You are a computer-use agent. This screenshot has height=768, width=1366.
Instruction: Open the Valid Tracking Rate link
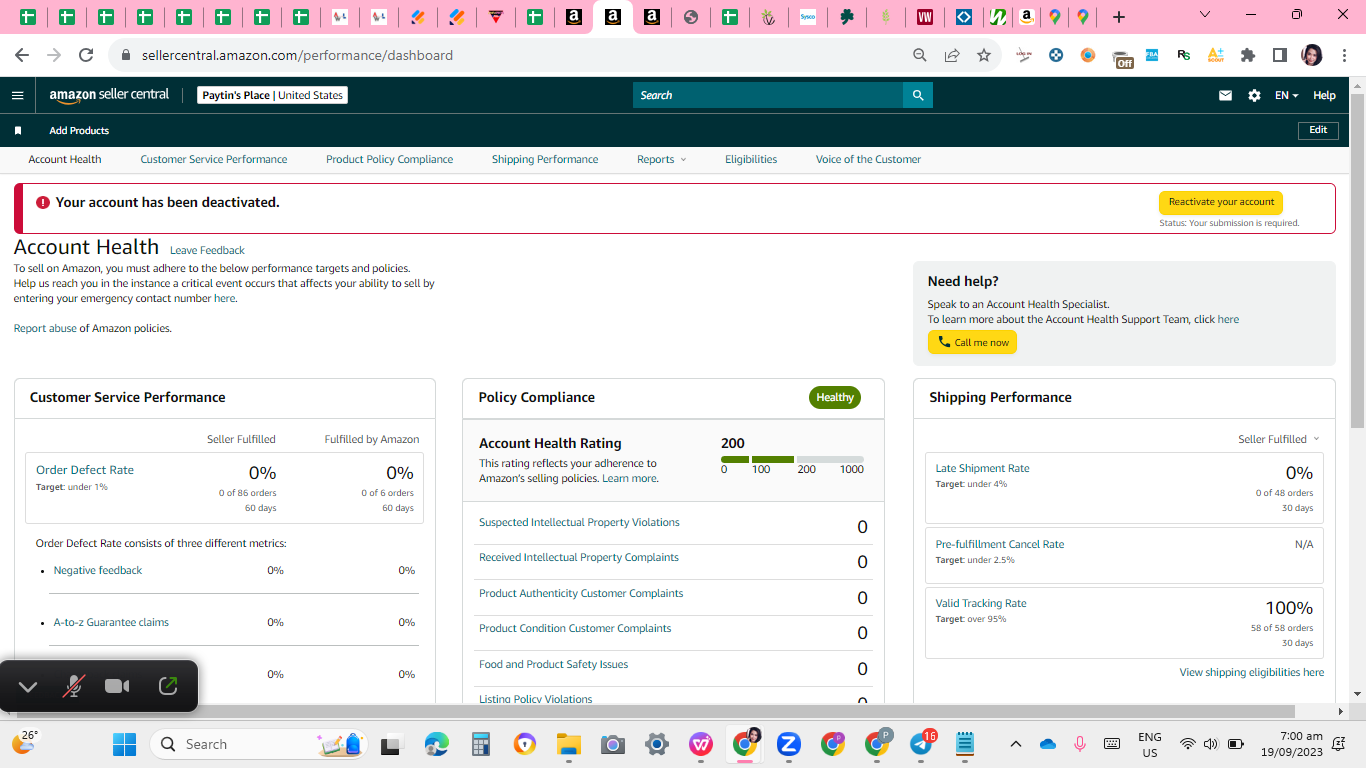click(981, 603)
